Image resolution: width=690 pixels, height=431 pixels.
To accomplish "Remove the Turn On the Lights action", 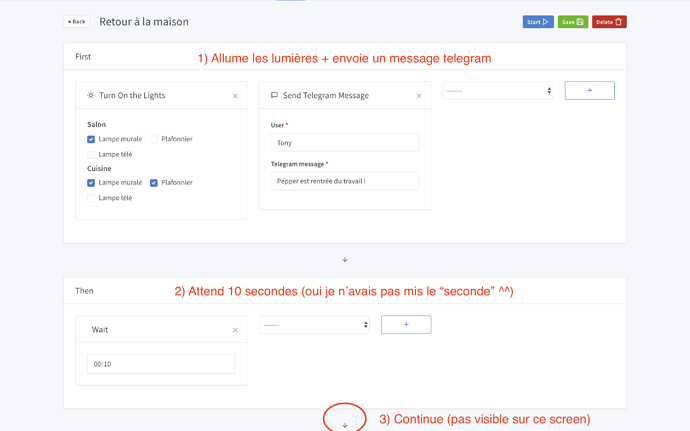I will [235, 96].
